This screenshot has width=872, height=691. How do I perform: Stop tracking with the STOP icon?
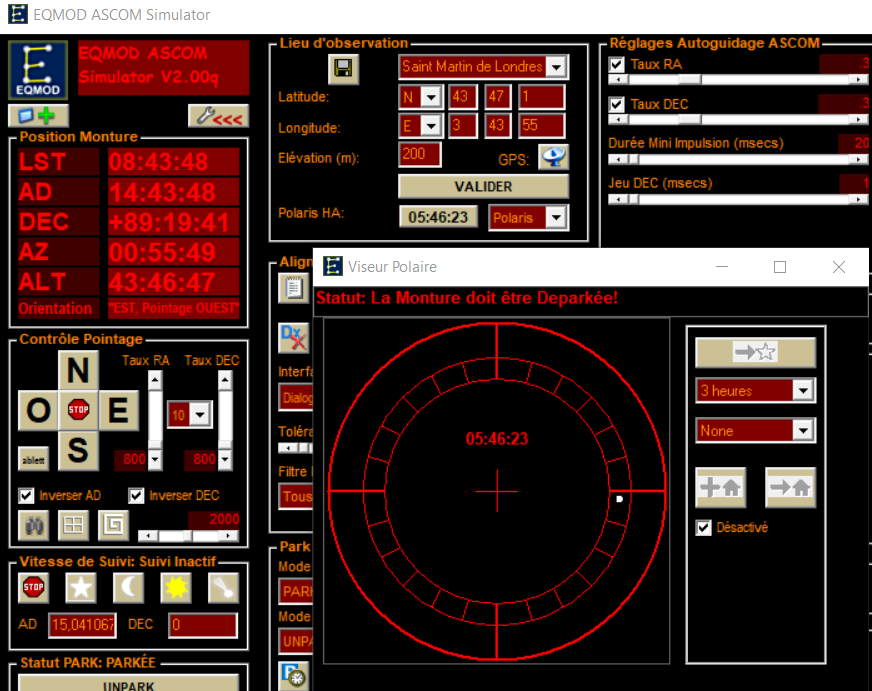[x=33, y=588]
